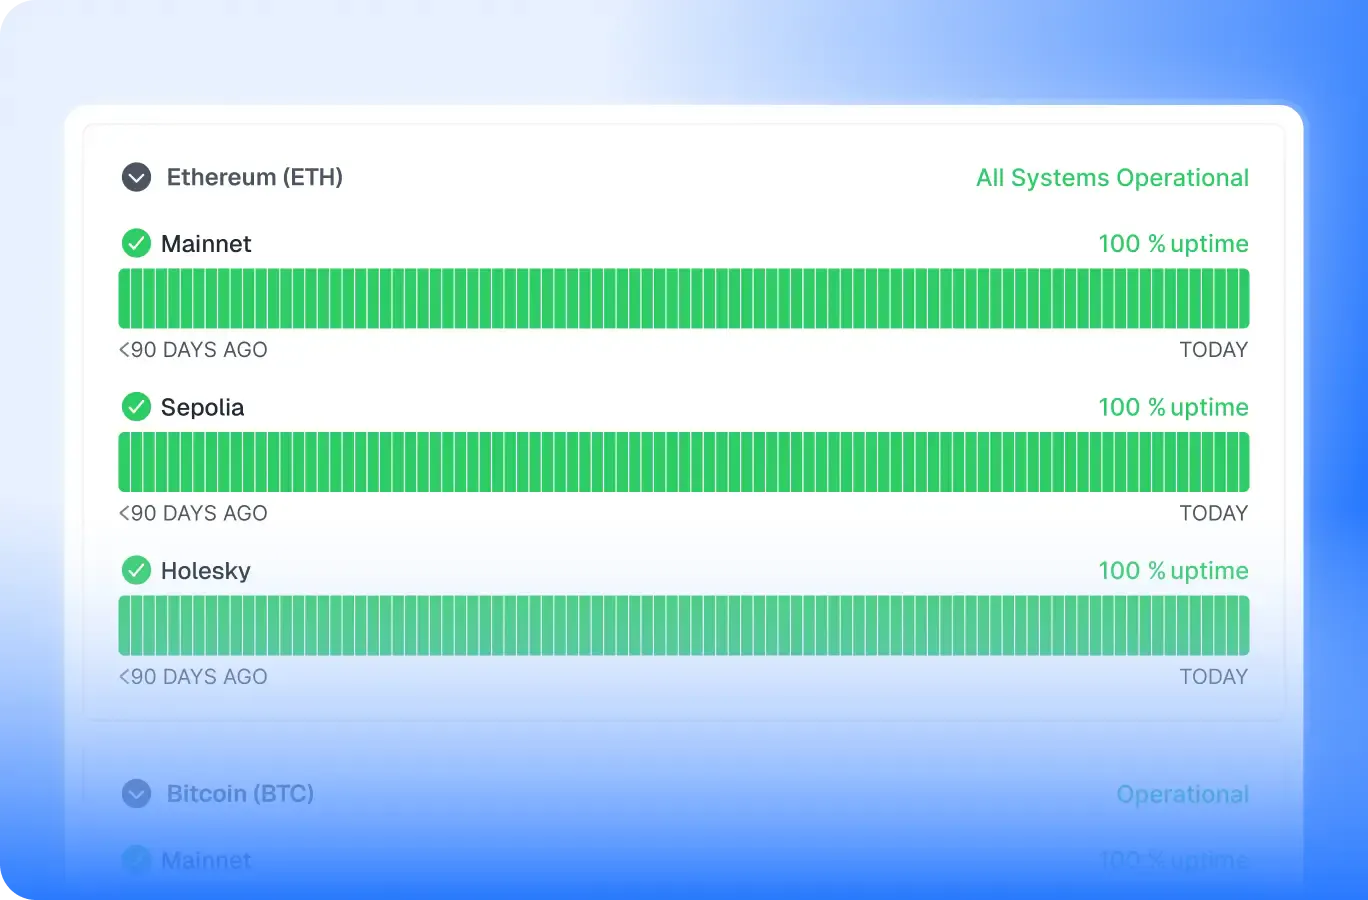Click <90 DAYS AGO label under Ethereum Mainnet
The height and width of the screenshot is (900, 1368).
click(193, 350)
